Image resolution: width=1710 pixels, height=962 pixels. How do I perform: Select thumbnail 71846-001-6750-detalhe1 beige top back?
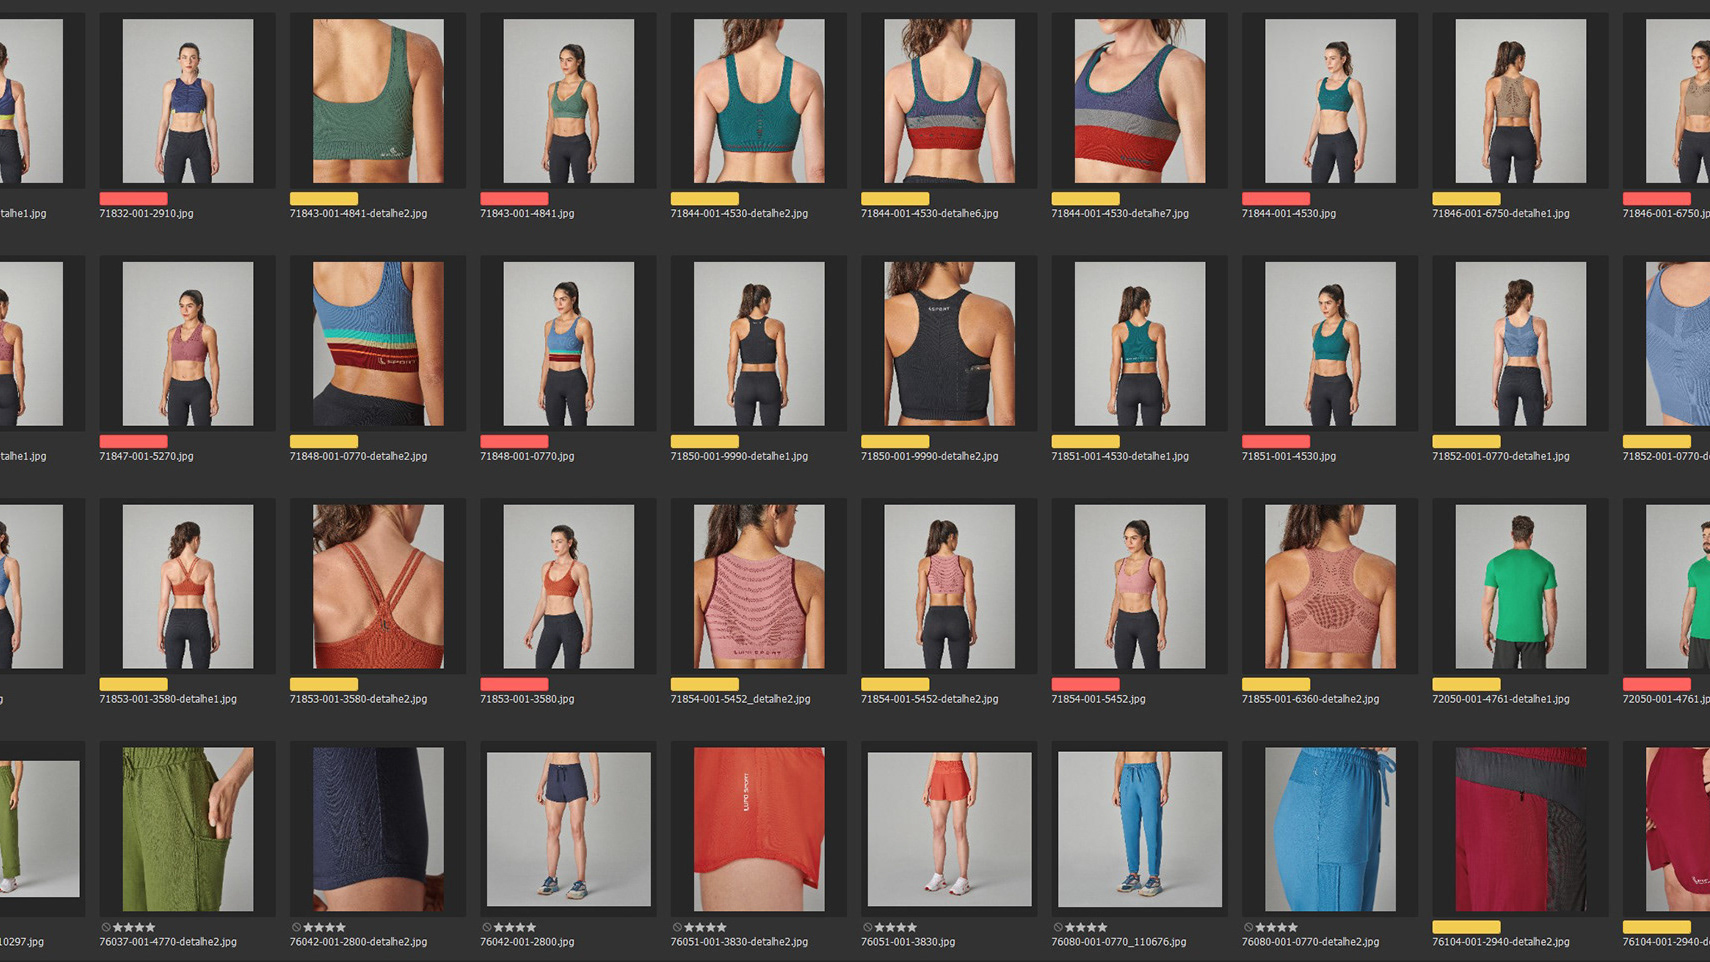1520,101
